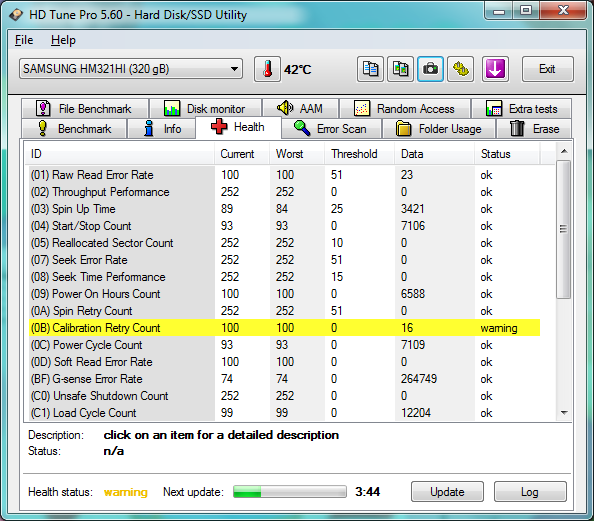Select the (01) Raw Read Error Rate row
The height and width of the screenshot is (521, 594).
[x=284, y=175]
